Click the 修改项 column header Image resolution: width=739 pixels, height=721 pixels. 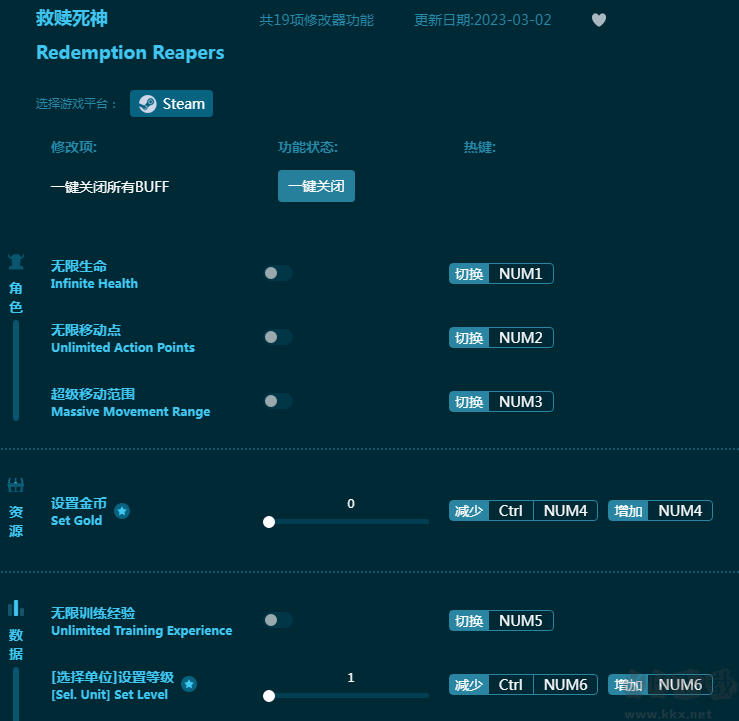pos(74,147)
